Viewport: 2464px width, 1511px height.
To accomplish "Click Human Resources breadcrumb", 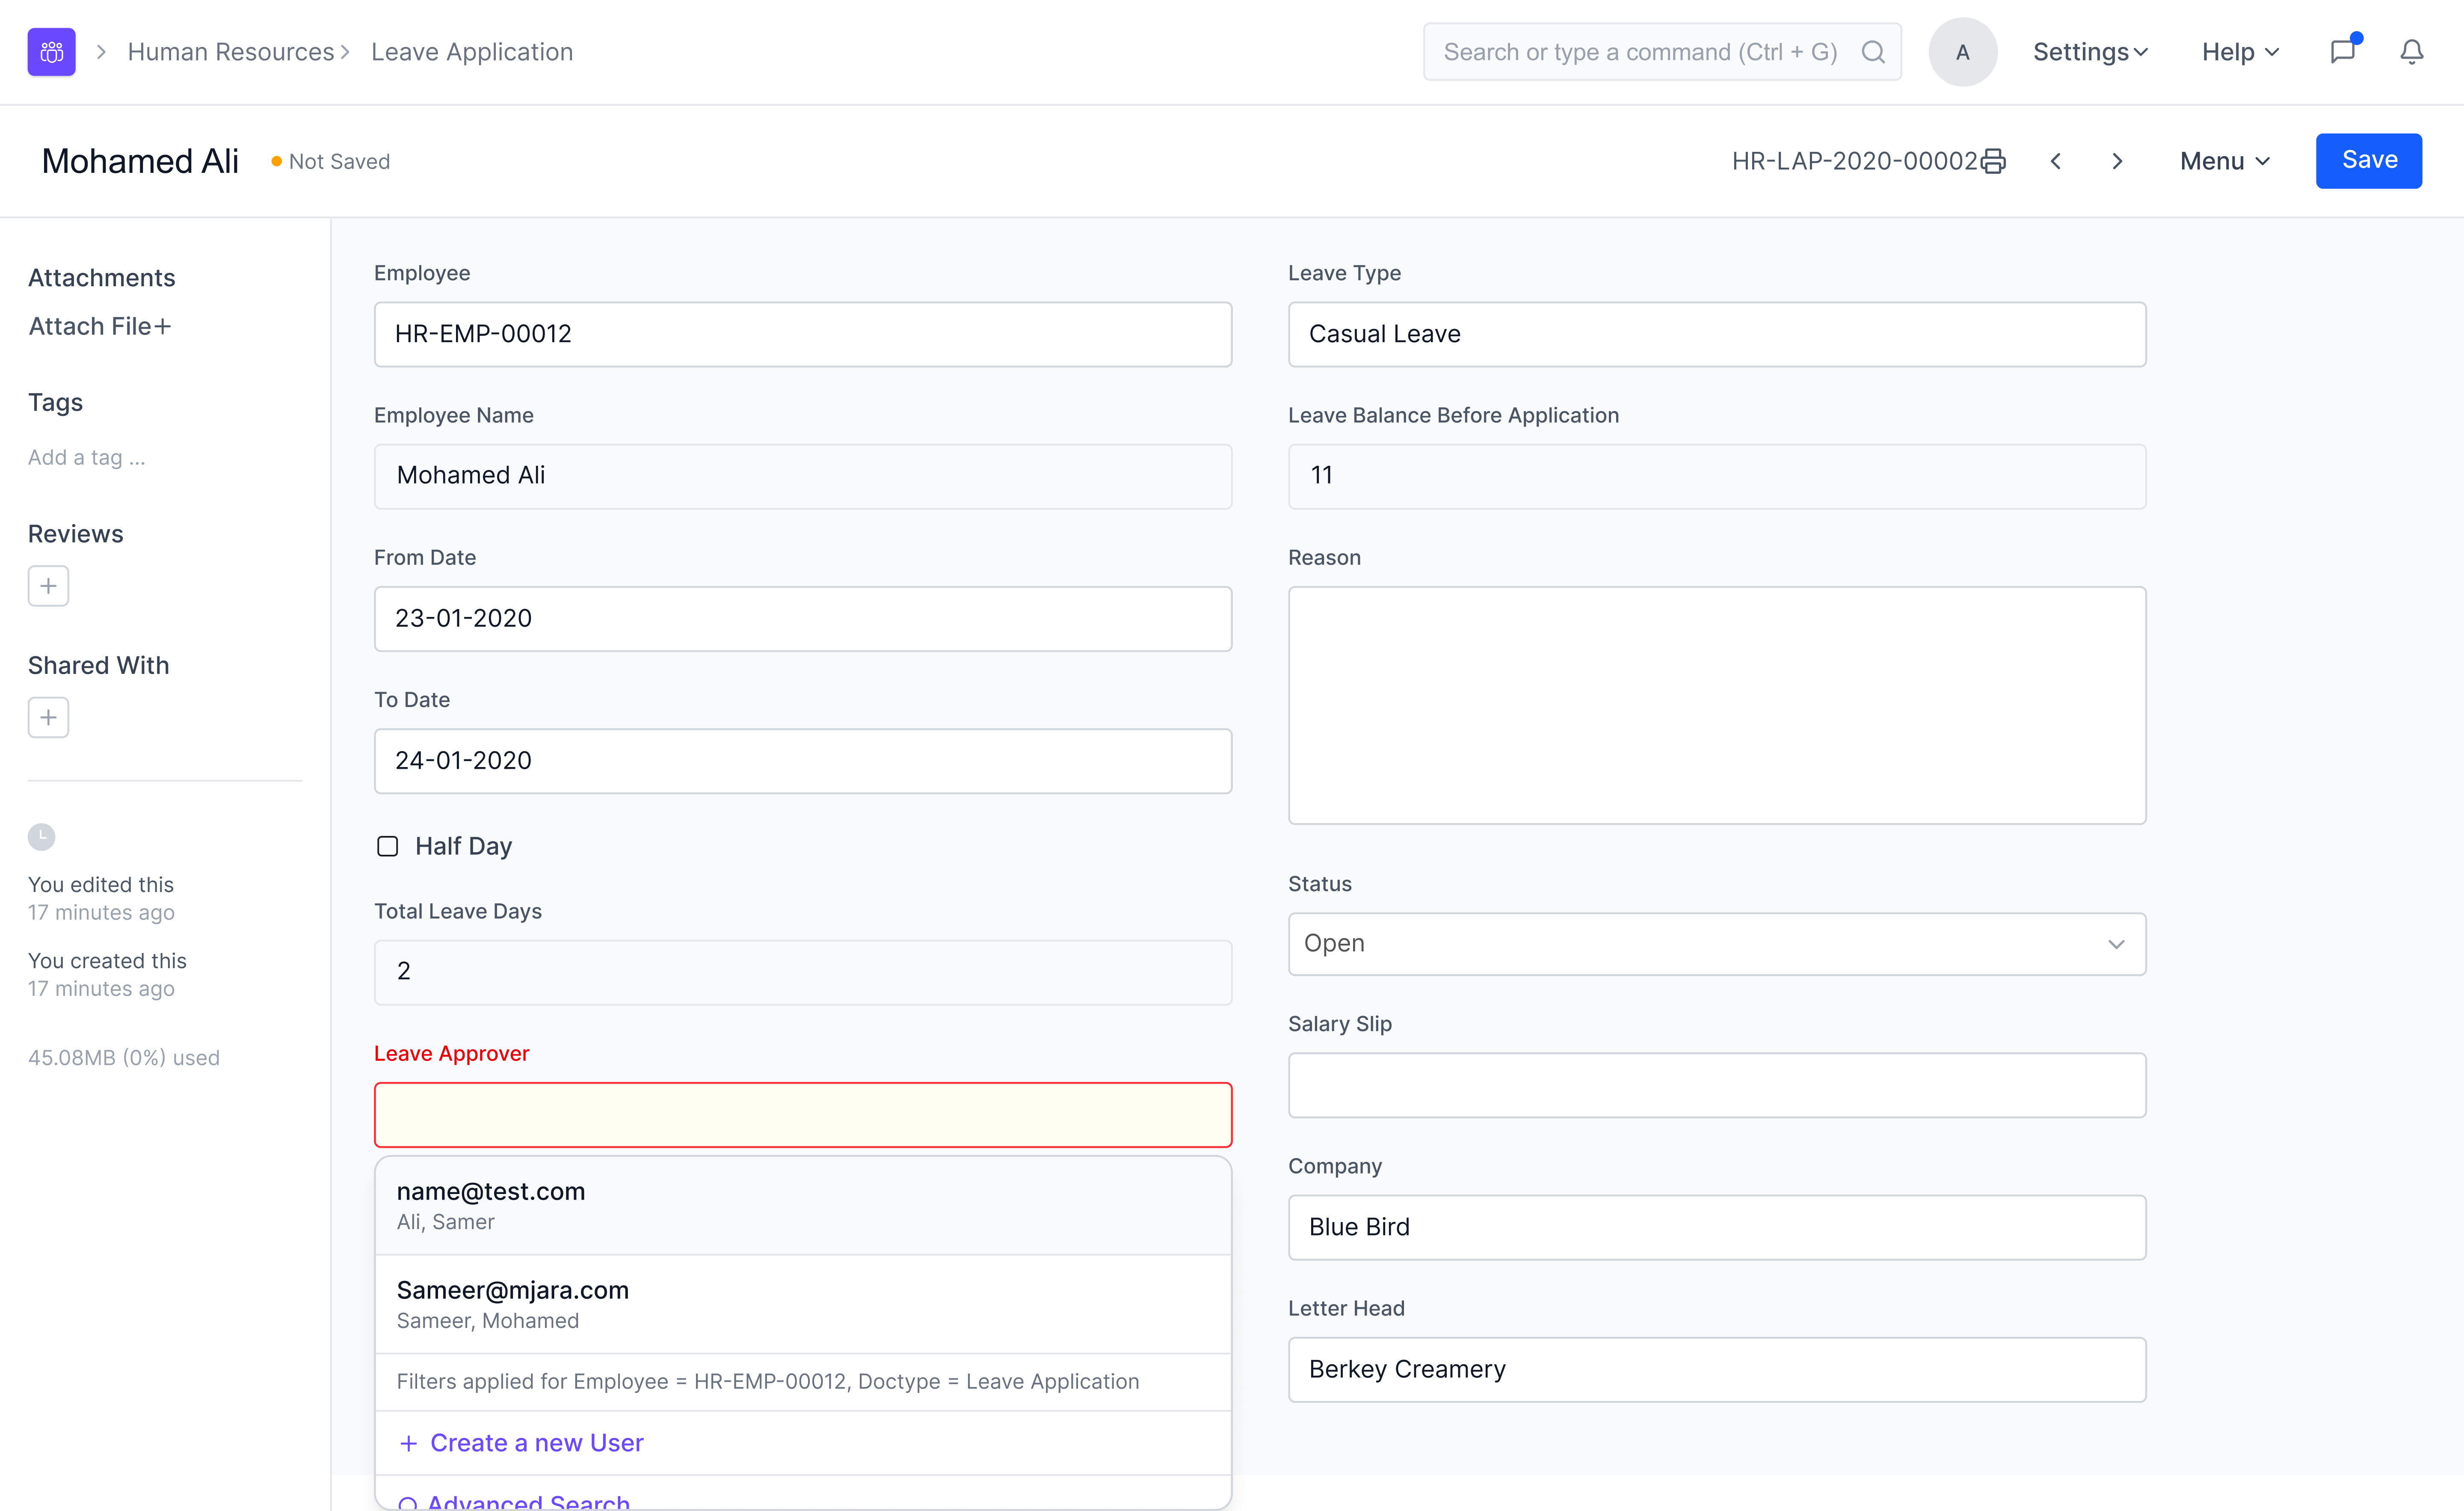I will (x=231, y=52).
